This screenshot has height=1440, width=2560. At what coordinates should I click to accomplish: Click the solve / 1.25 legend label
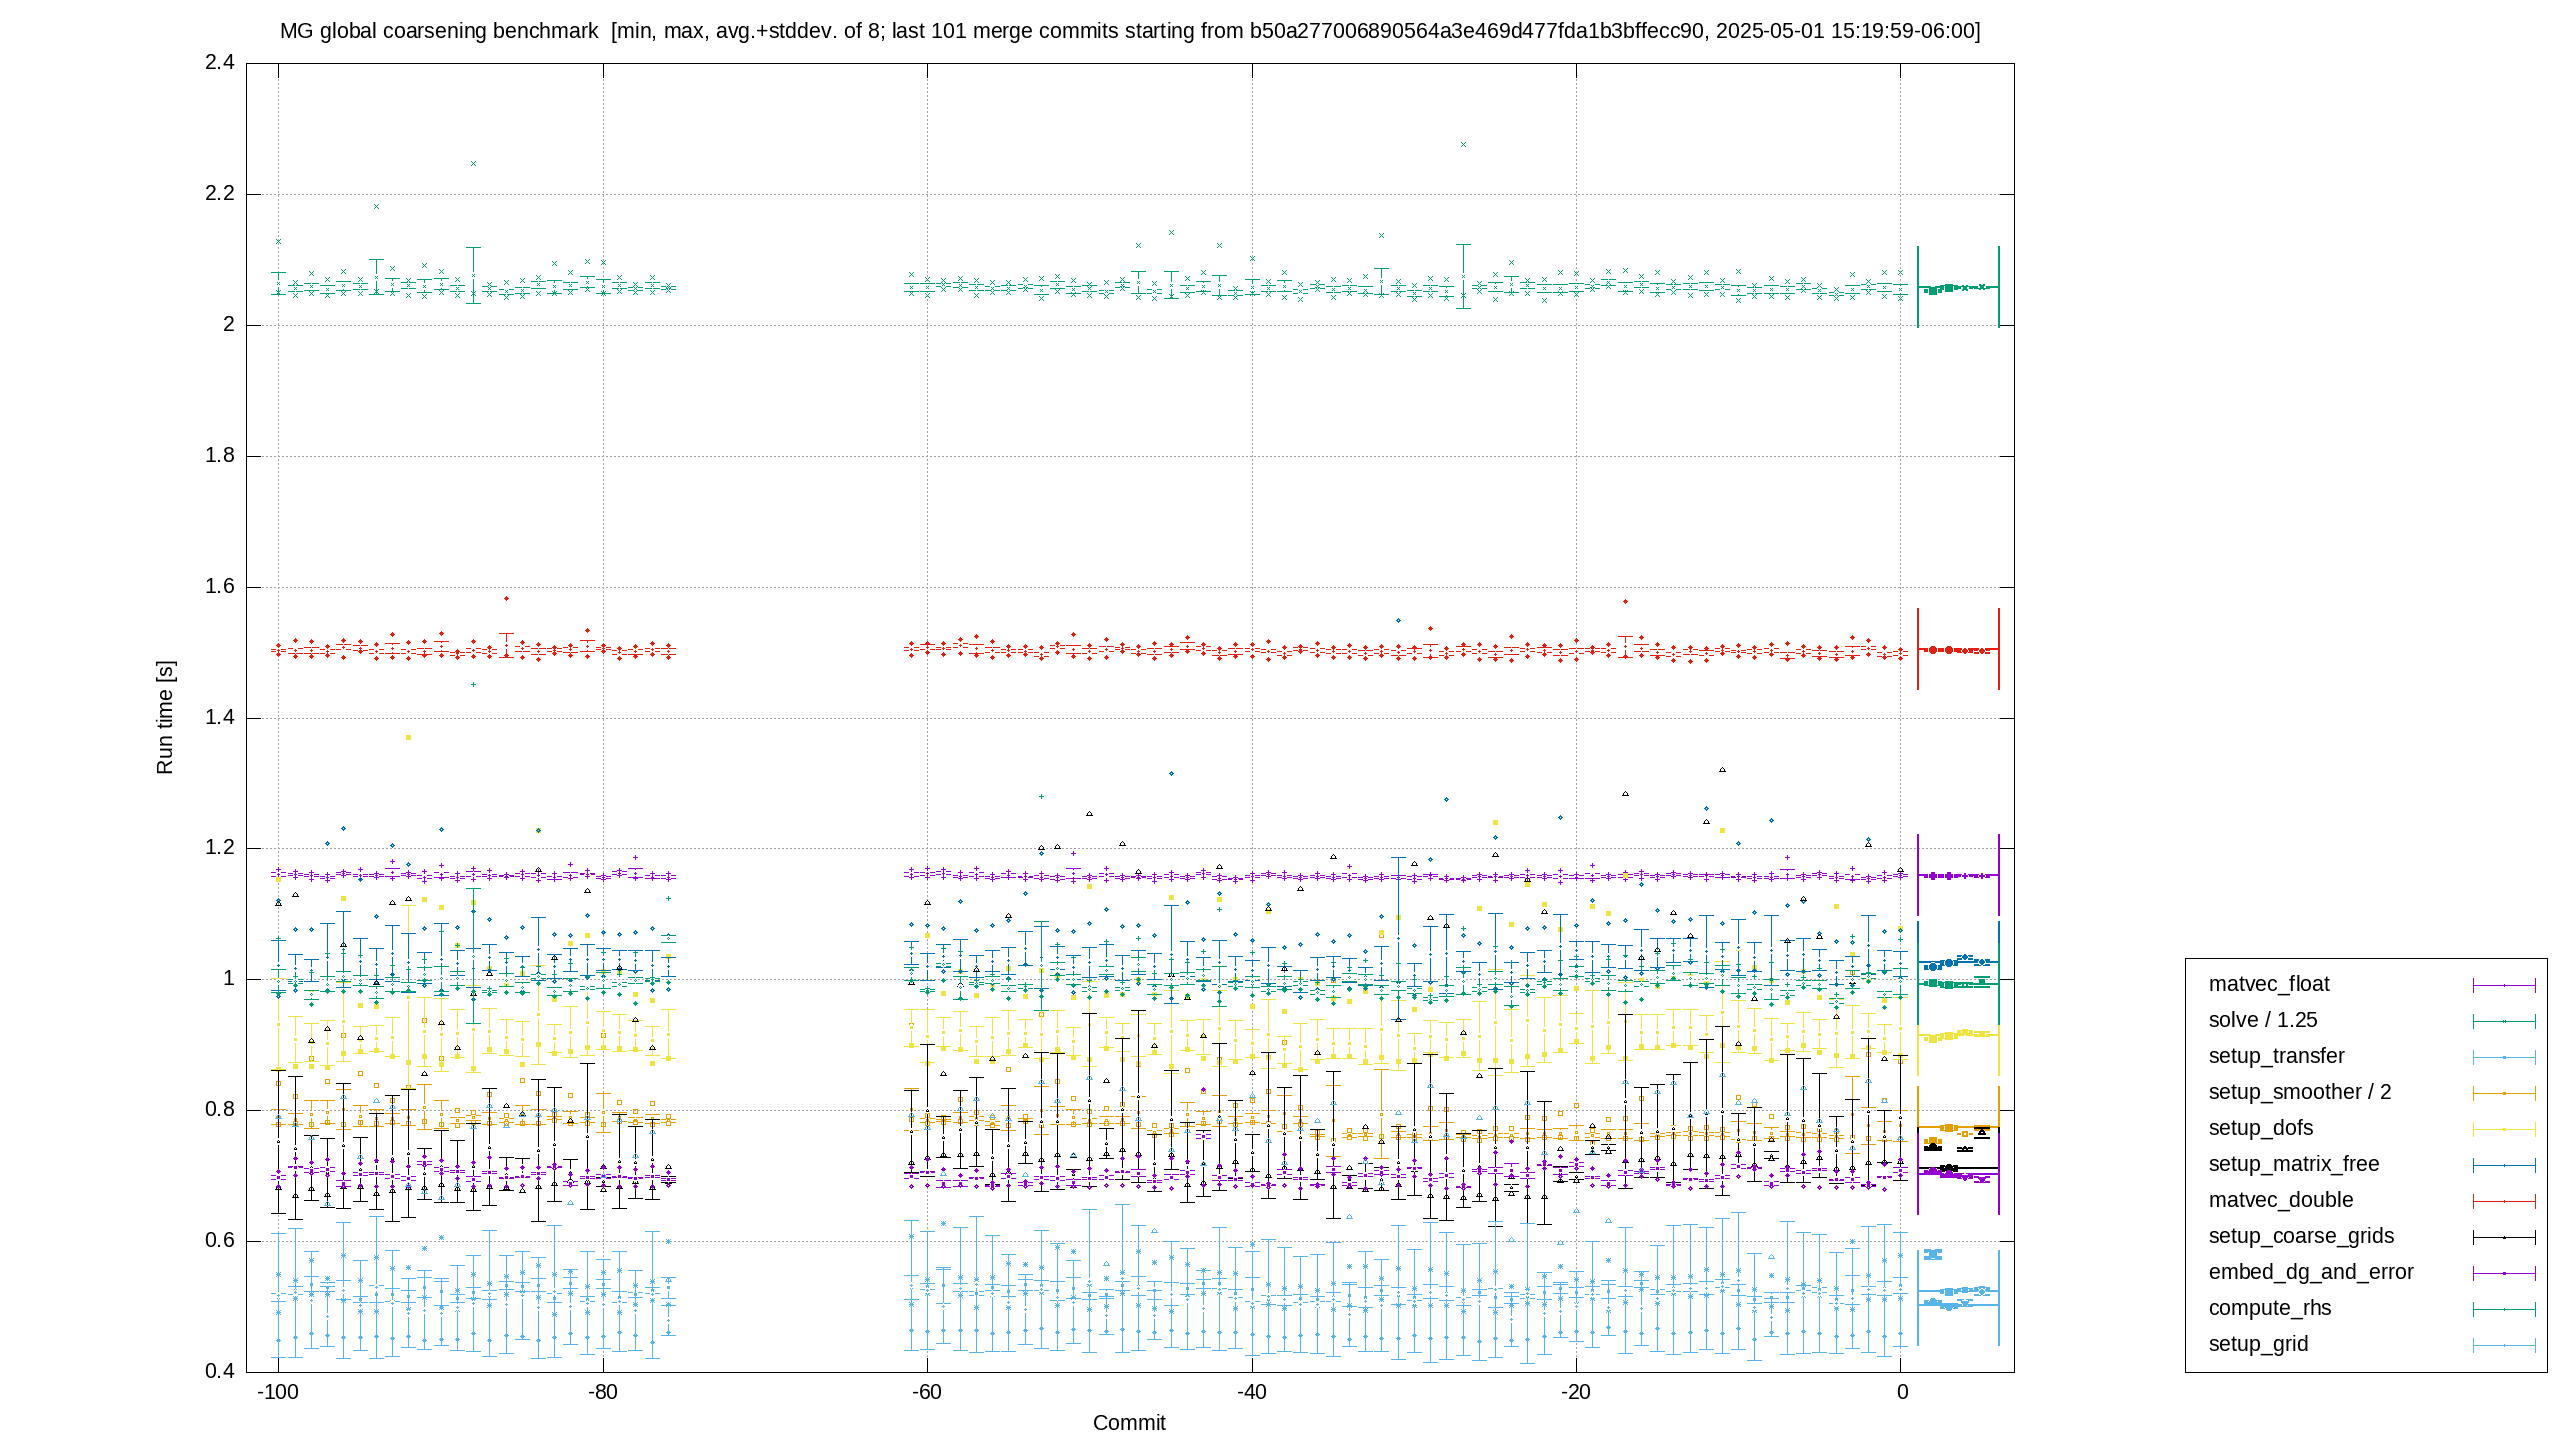pos(2263,1020)
